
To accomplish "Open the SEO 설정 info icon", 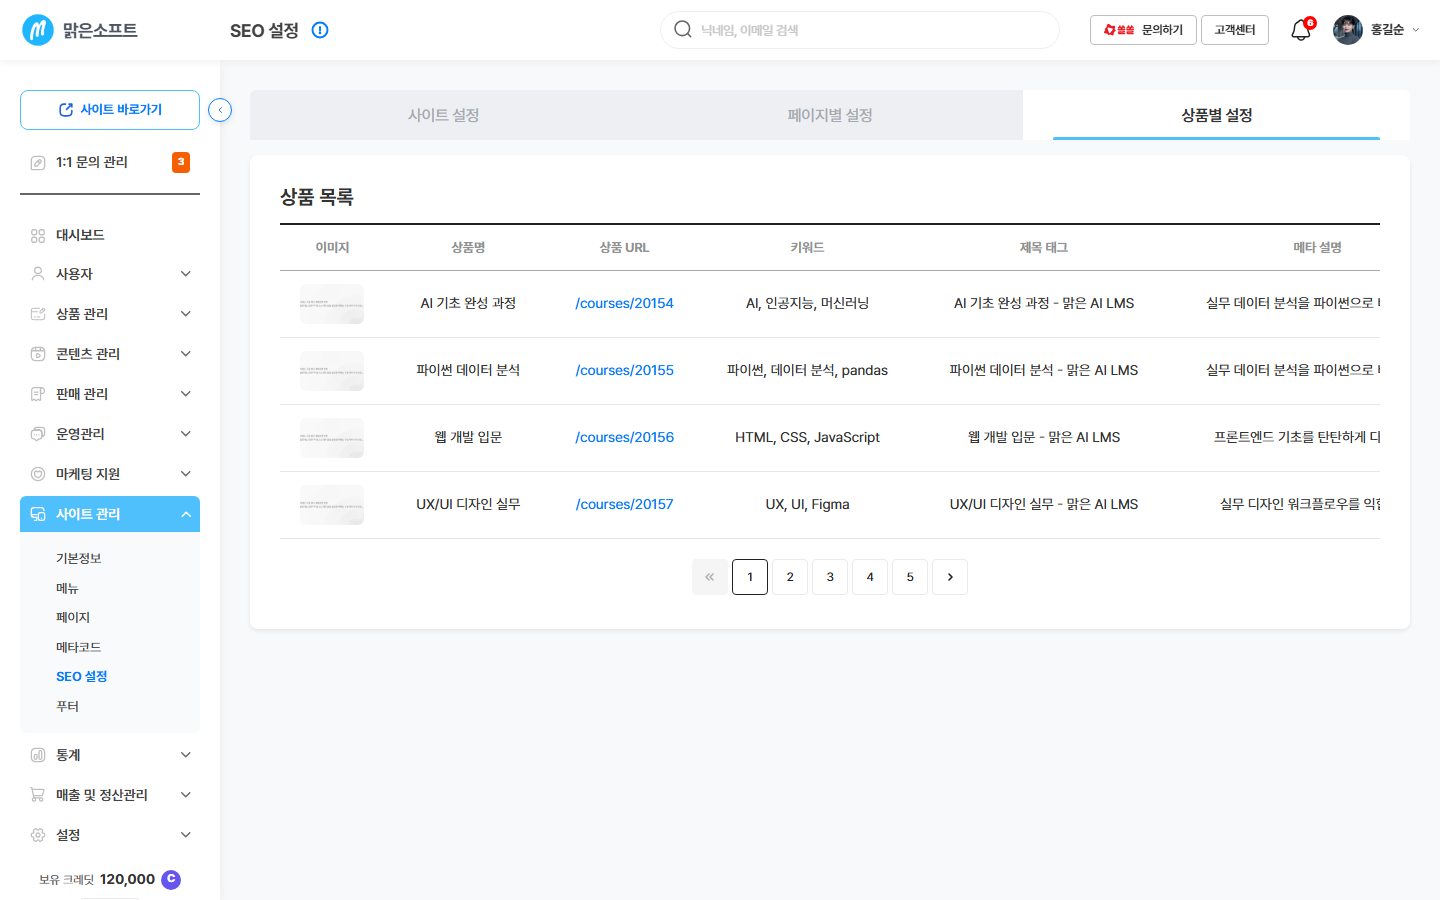I will coord(320,30).
